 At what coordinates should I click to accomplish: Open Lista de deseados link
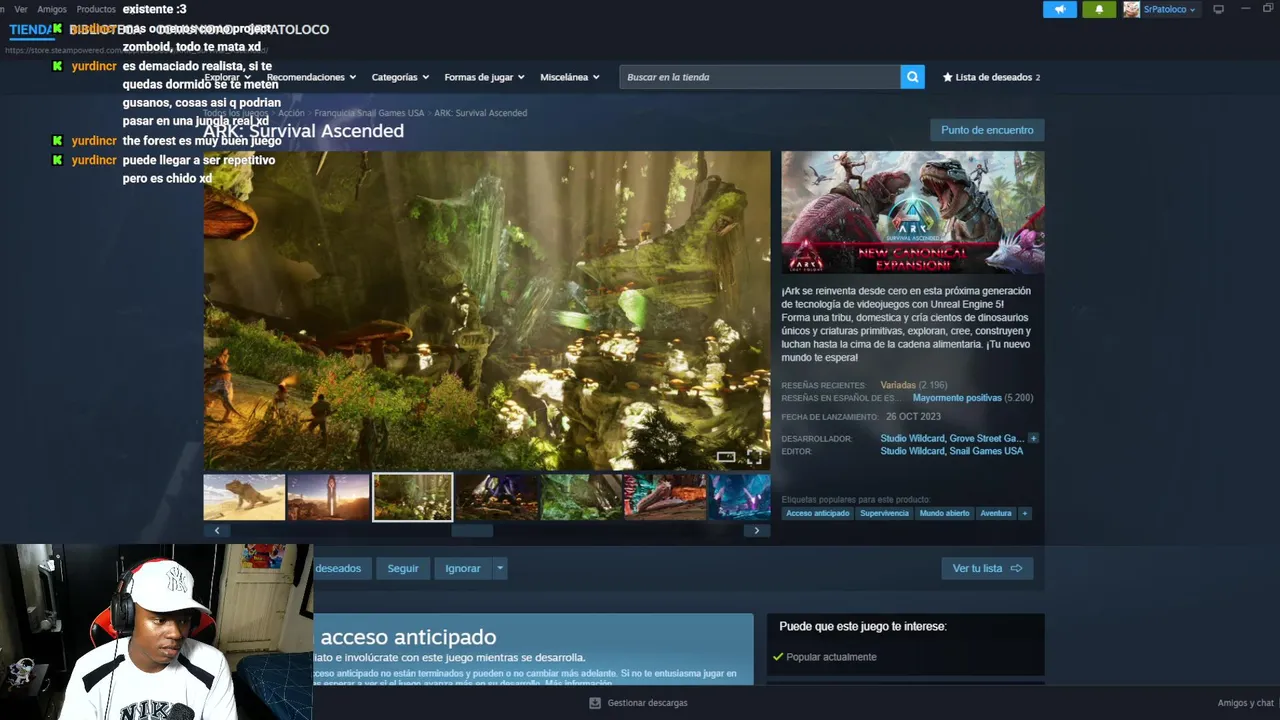(992, 77)
